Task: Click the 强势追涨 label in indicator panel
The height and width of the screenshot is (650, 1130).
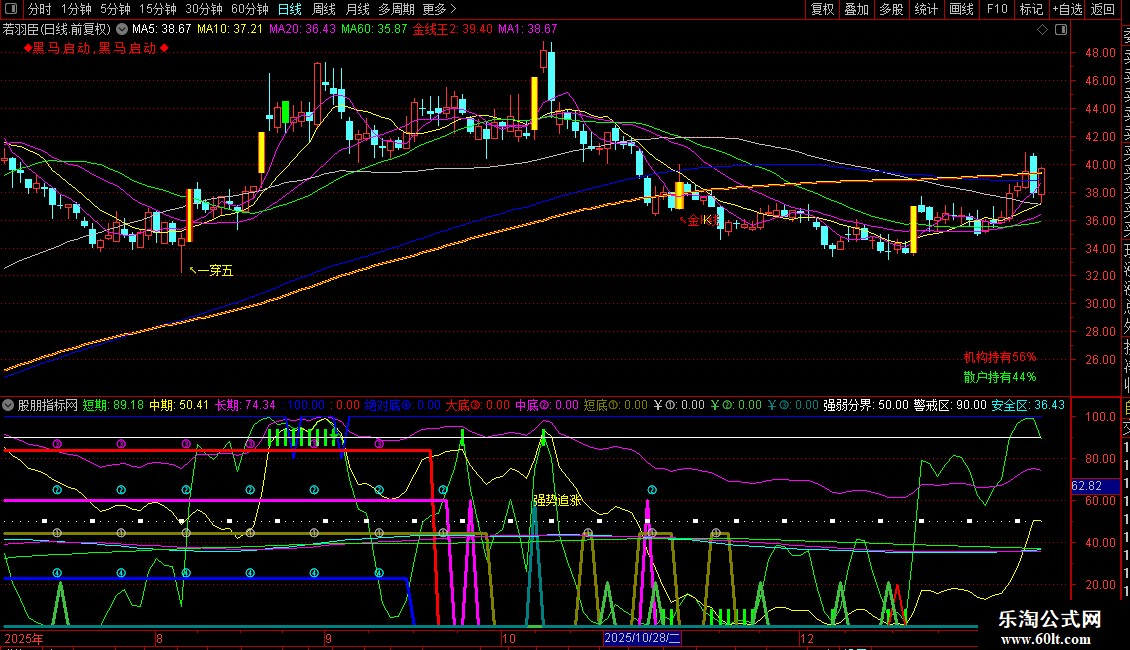Action: (557, 500)
